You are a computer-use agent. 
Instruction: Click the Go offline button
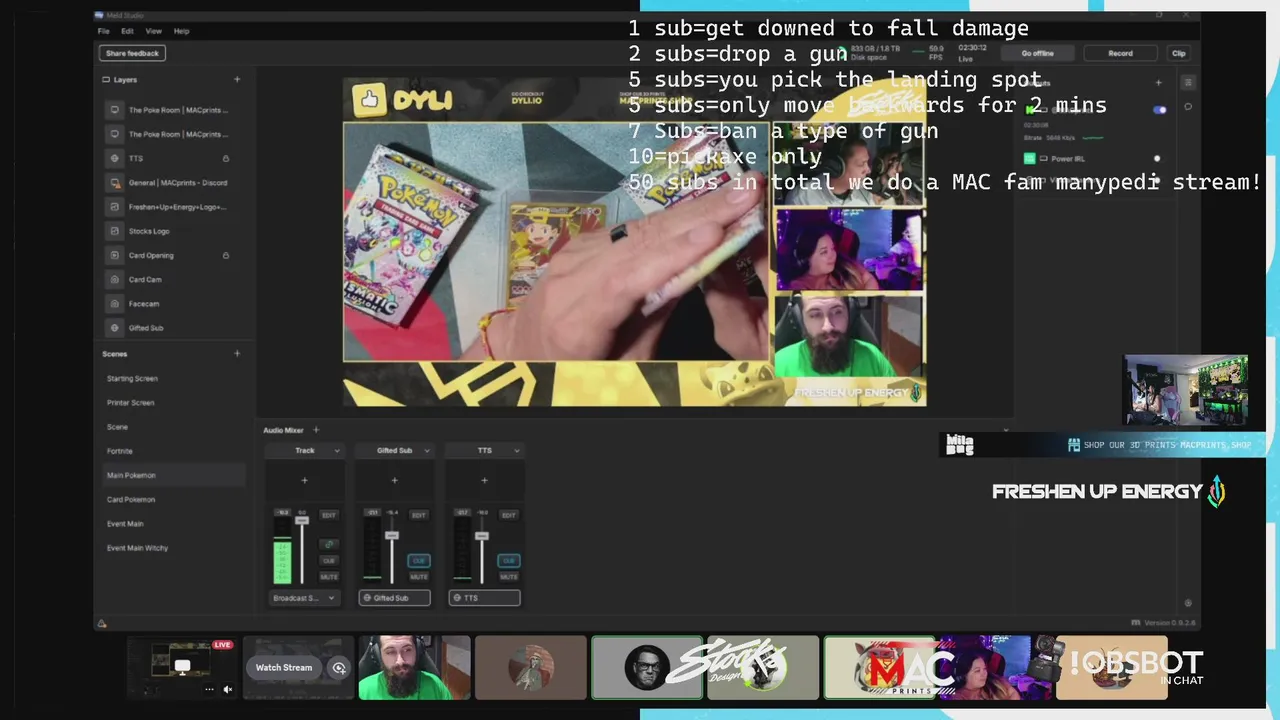coord(1037,53)
